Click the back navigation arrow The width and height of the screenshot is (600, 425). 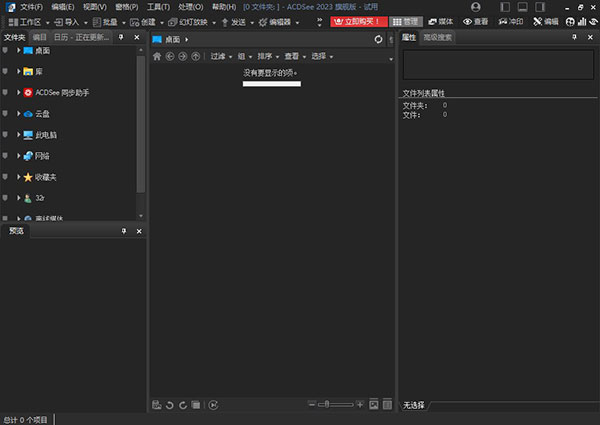click(x=170, y=56)
